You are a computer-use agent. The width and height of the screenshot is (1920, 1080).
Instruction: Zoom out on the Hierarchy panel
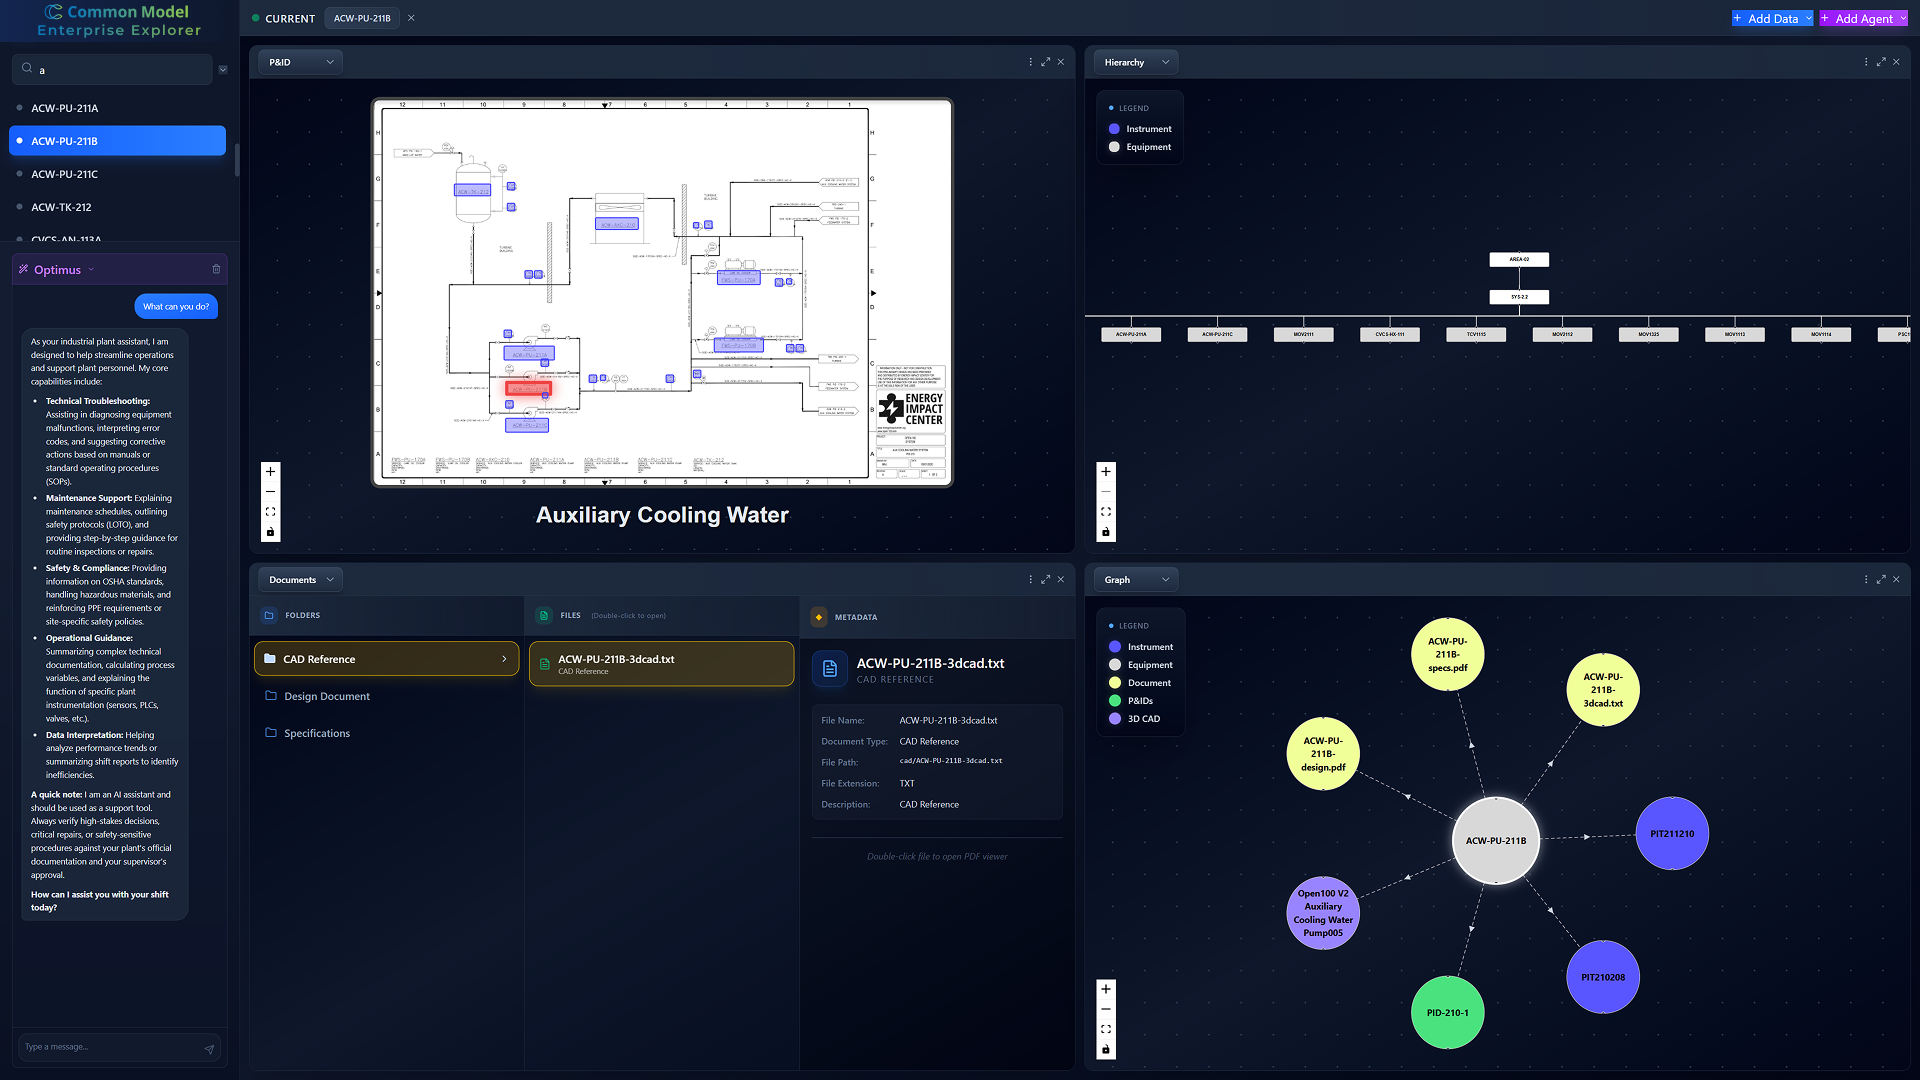coord(1105,492)
